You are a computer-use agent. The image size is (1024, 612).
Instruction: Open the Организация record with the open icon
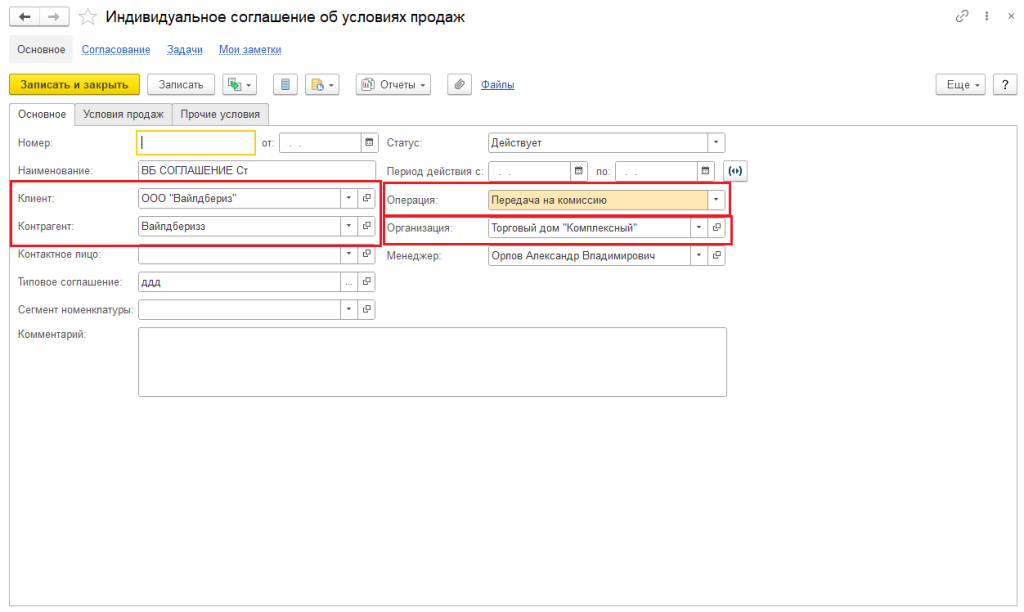[716, 227]
